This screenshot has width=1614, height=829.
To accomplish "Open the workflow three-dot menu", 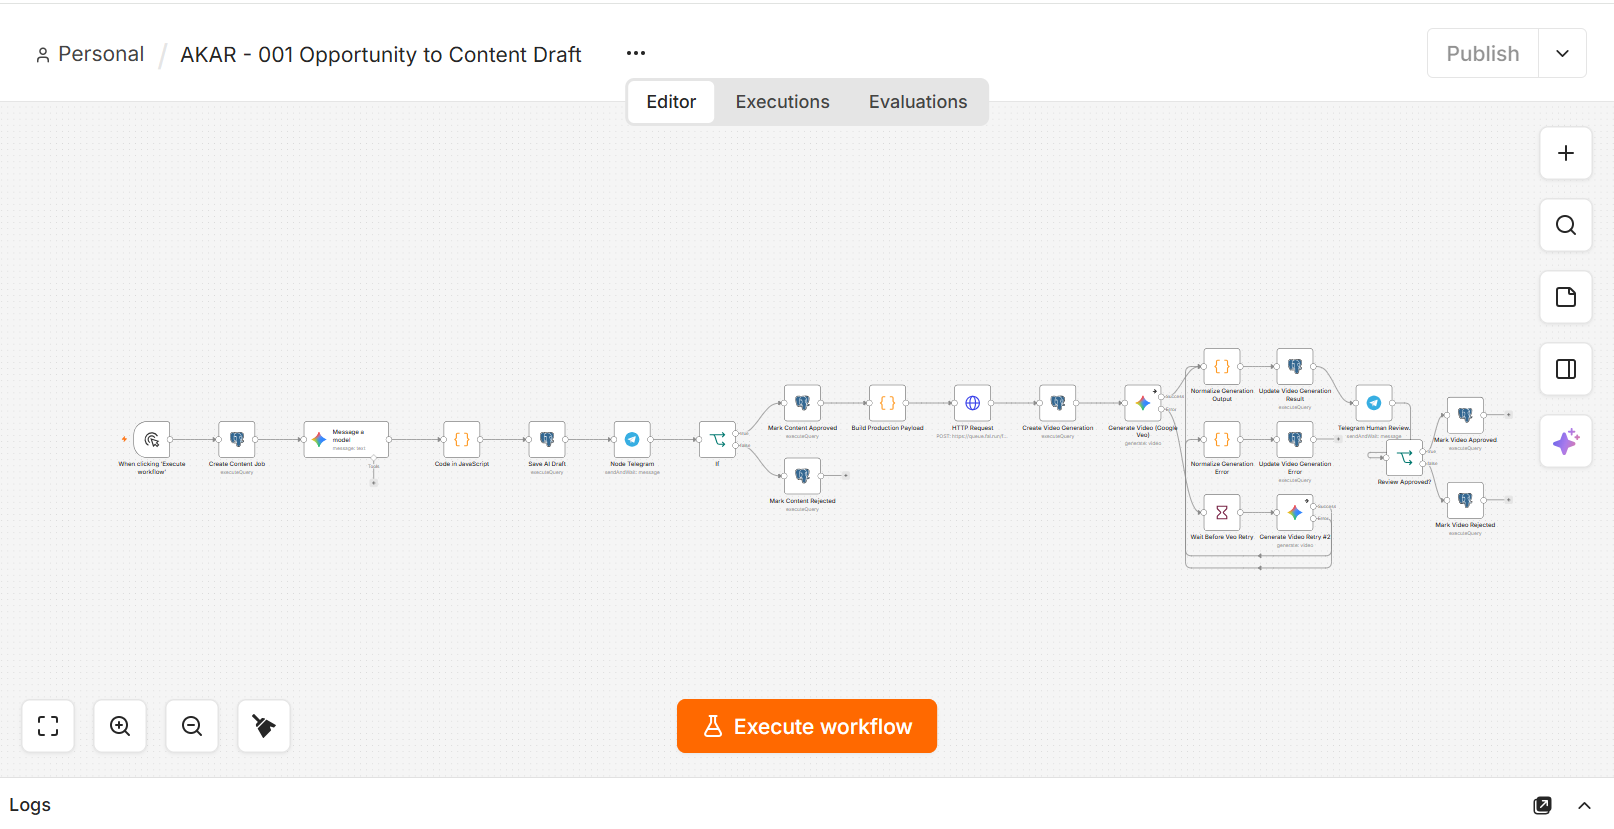I will click(636, 53).
